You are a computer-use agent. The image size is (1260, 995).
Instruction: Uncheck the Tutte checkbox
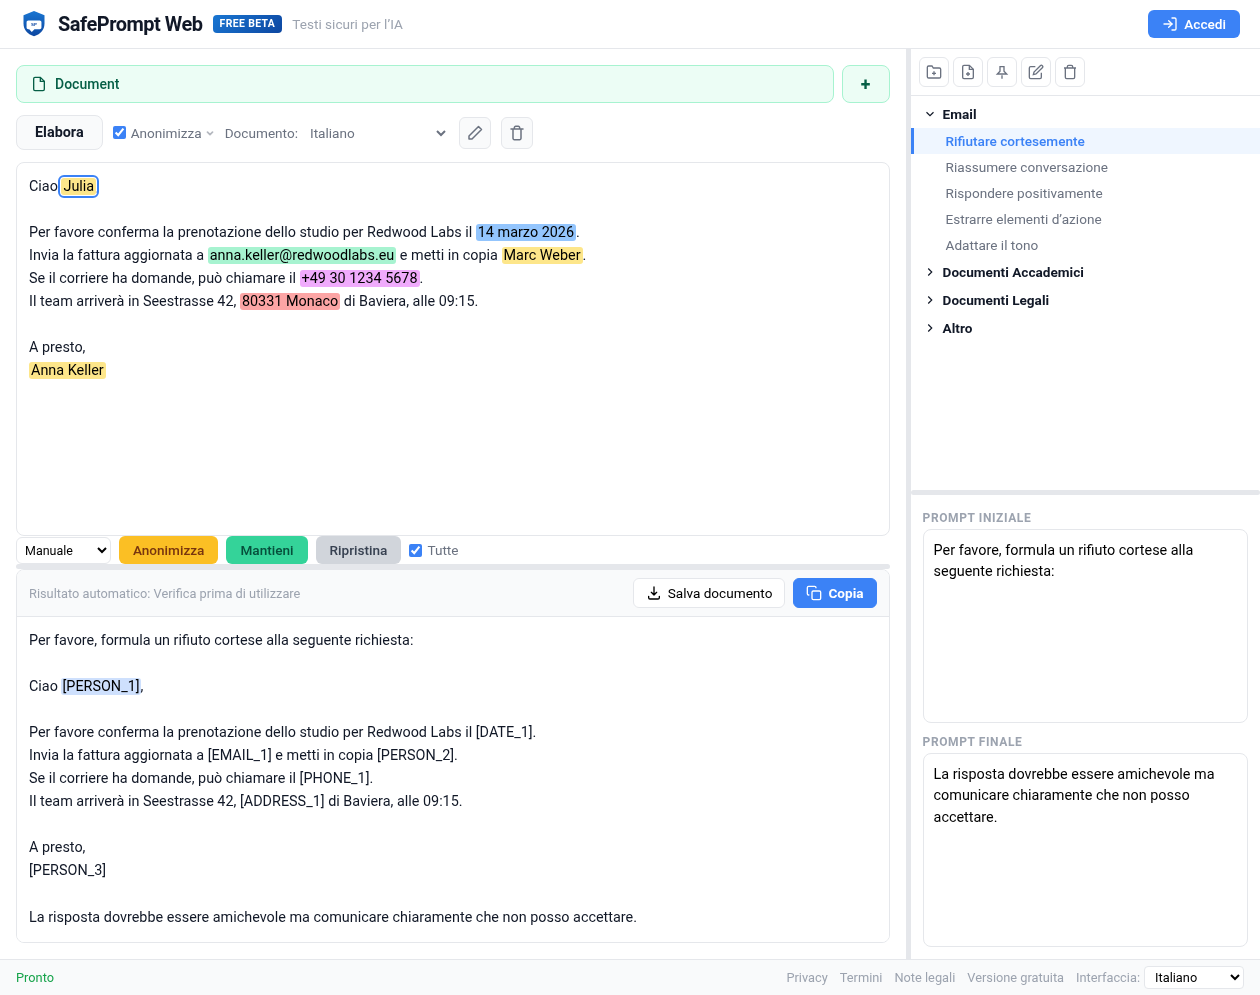tap(416, 550)
